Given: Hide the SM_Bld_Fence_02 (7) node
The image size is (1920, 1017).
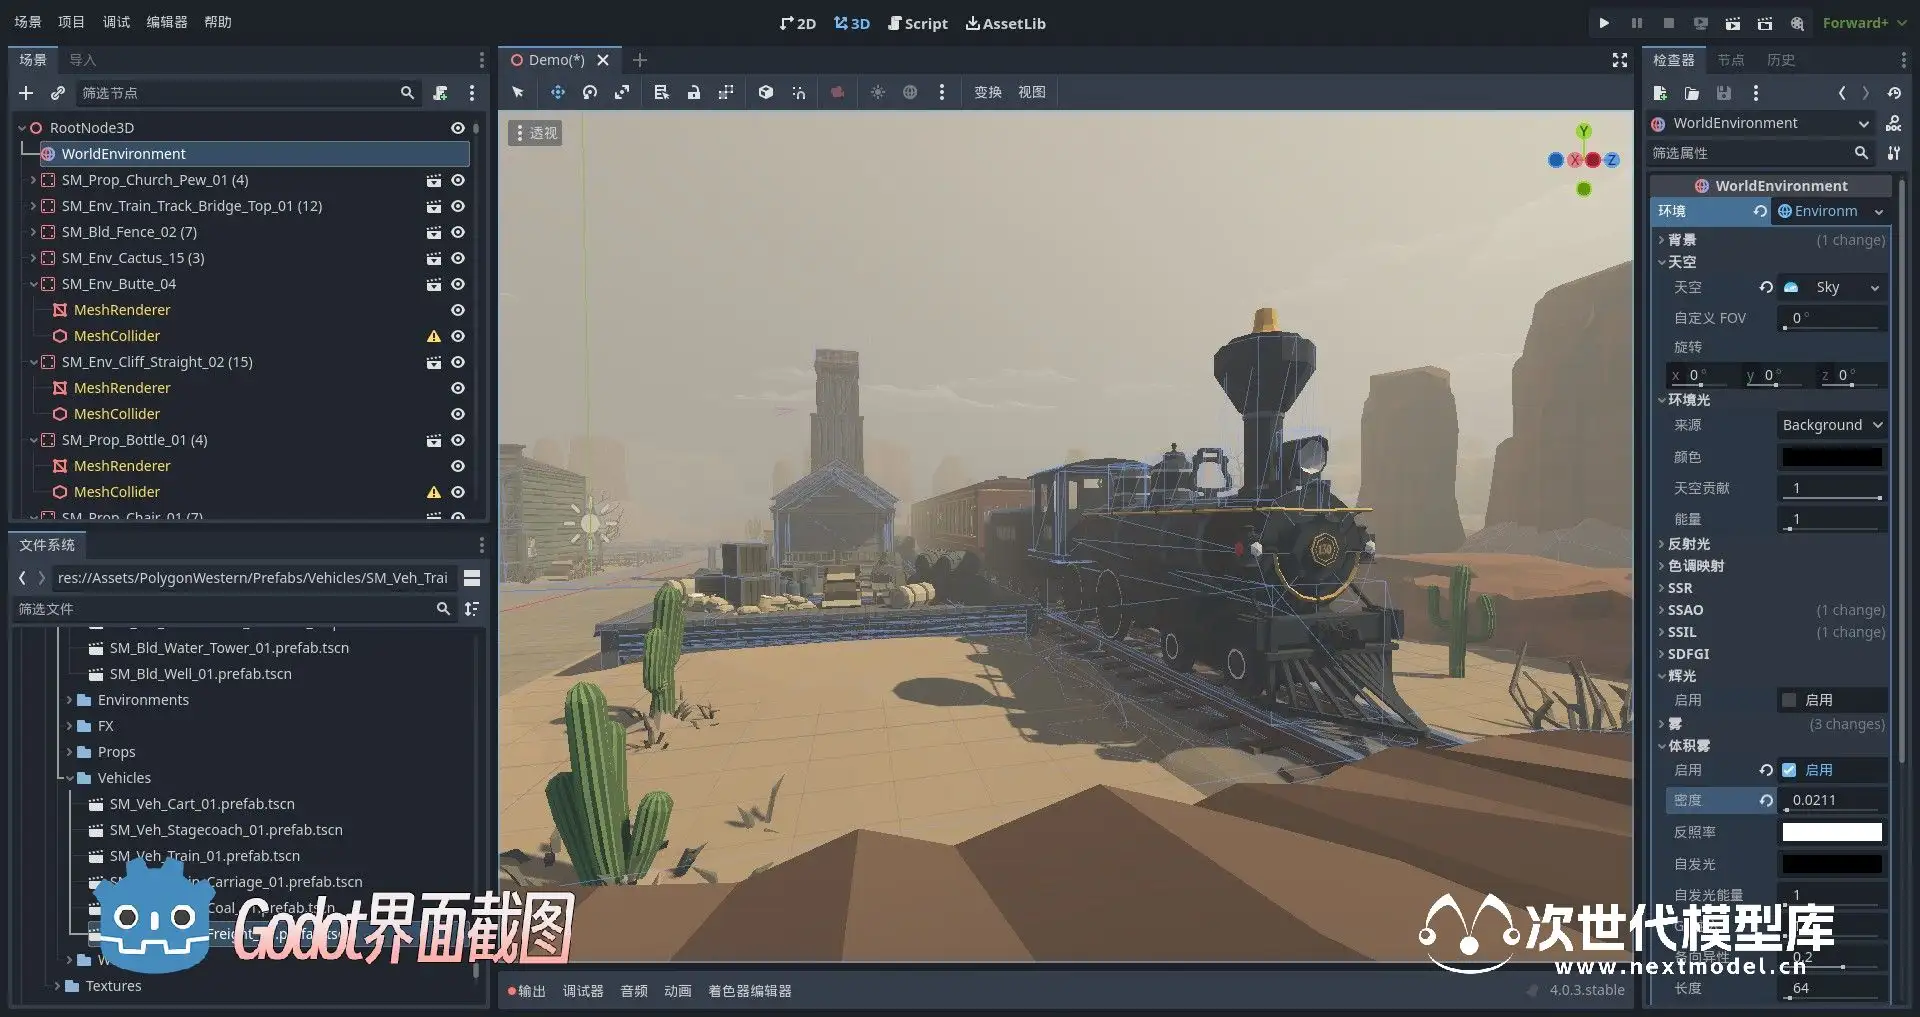Looking at the screenshot, I should click(458, 232).
